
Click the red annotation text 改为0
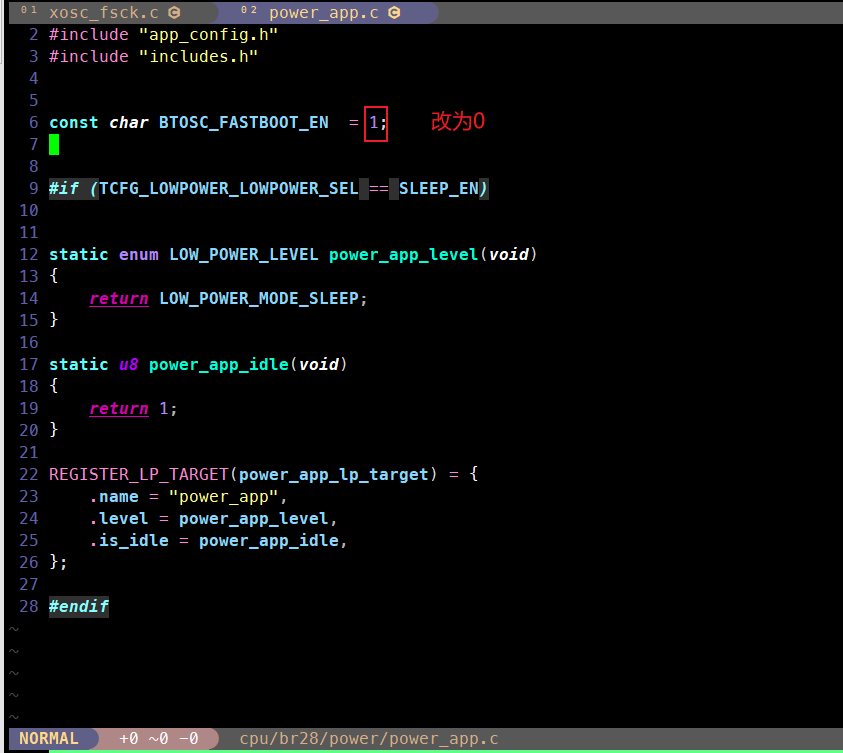tap(458, 121)
